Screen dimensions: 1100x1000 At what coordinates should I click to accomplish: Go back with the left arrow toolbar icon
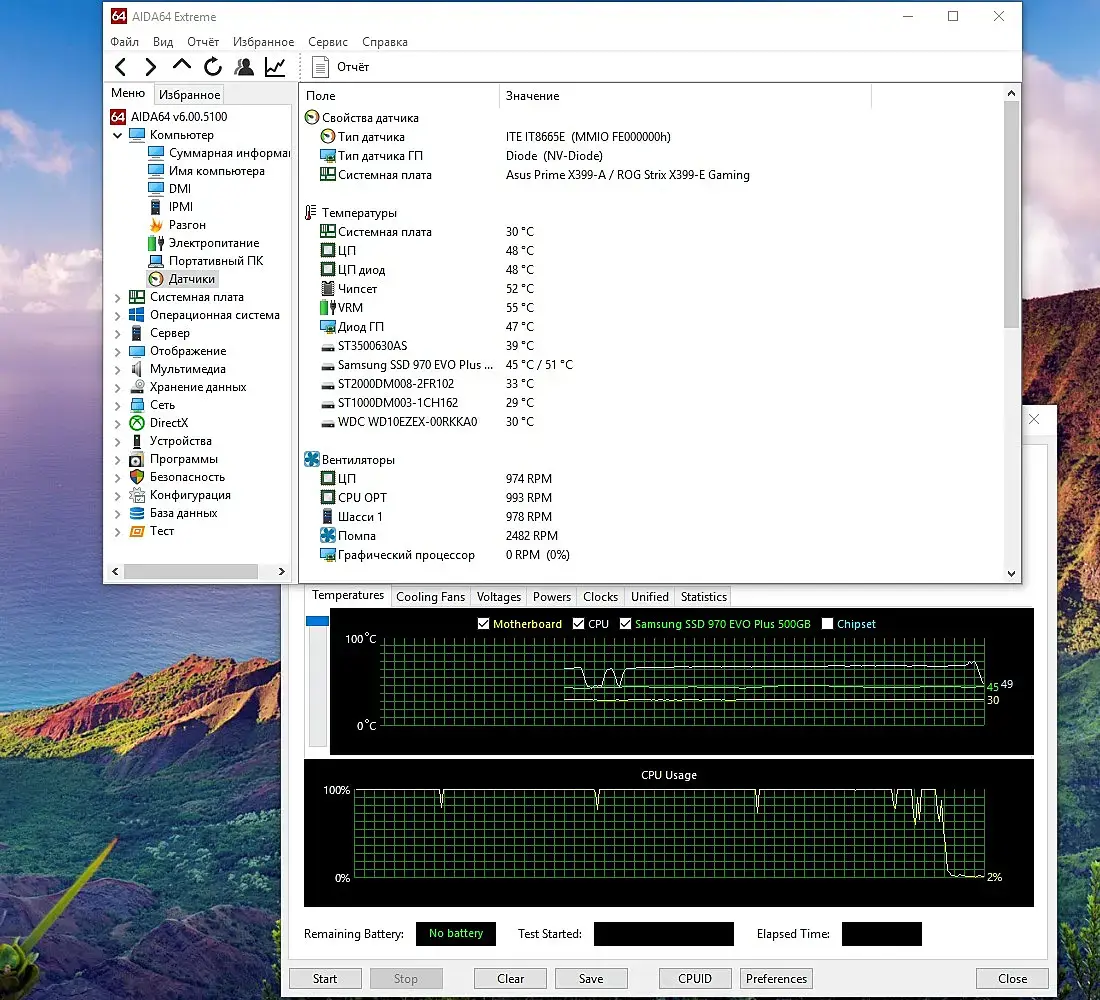pos(121,67)
